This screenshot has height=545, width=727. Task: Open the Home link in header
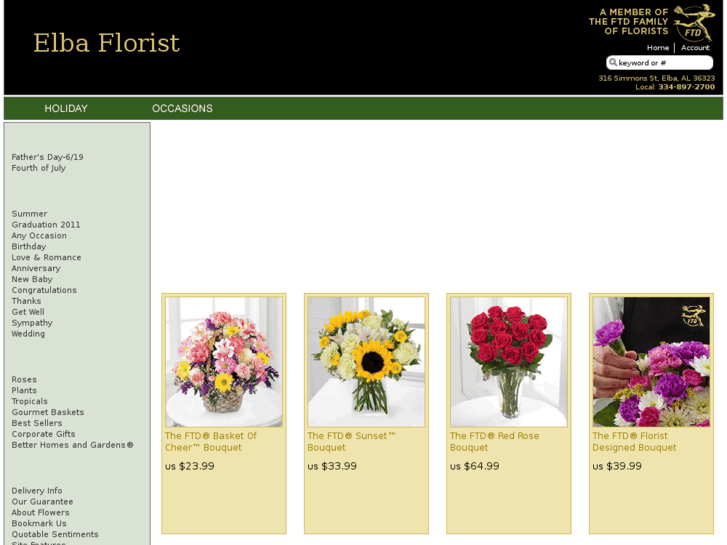(x=657, y=48)
